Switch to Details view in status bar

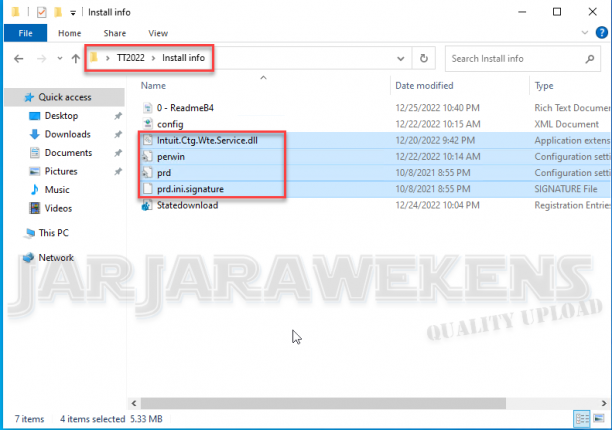tap(582, 419)
